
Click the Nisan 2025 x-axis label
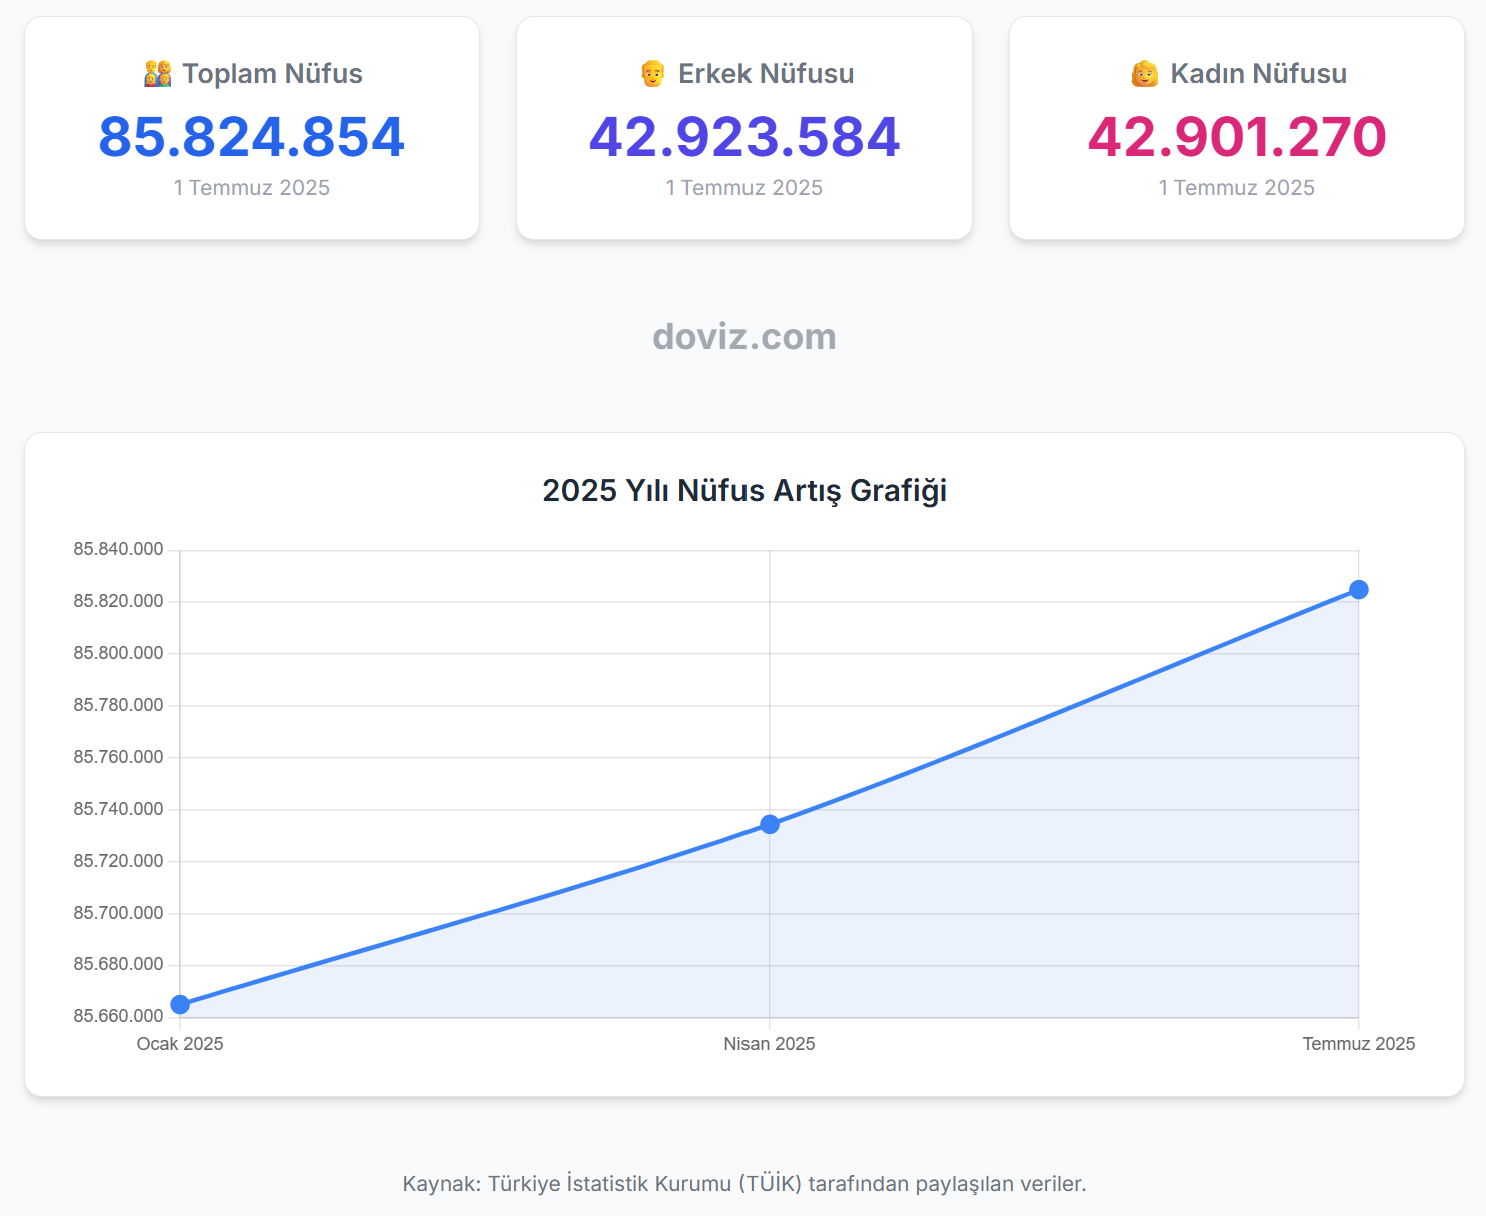769,1044
